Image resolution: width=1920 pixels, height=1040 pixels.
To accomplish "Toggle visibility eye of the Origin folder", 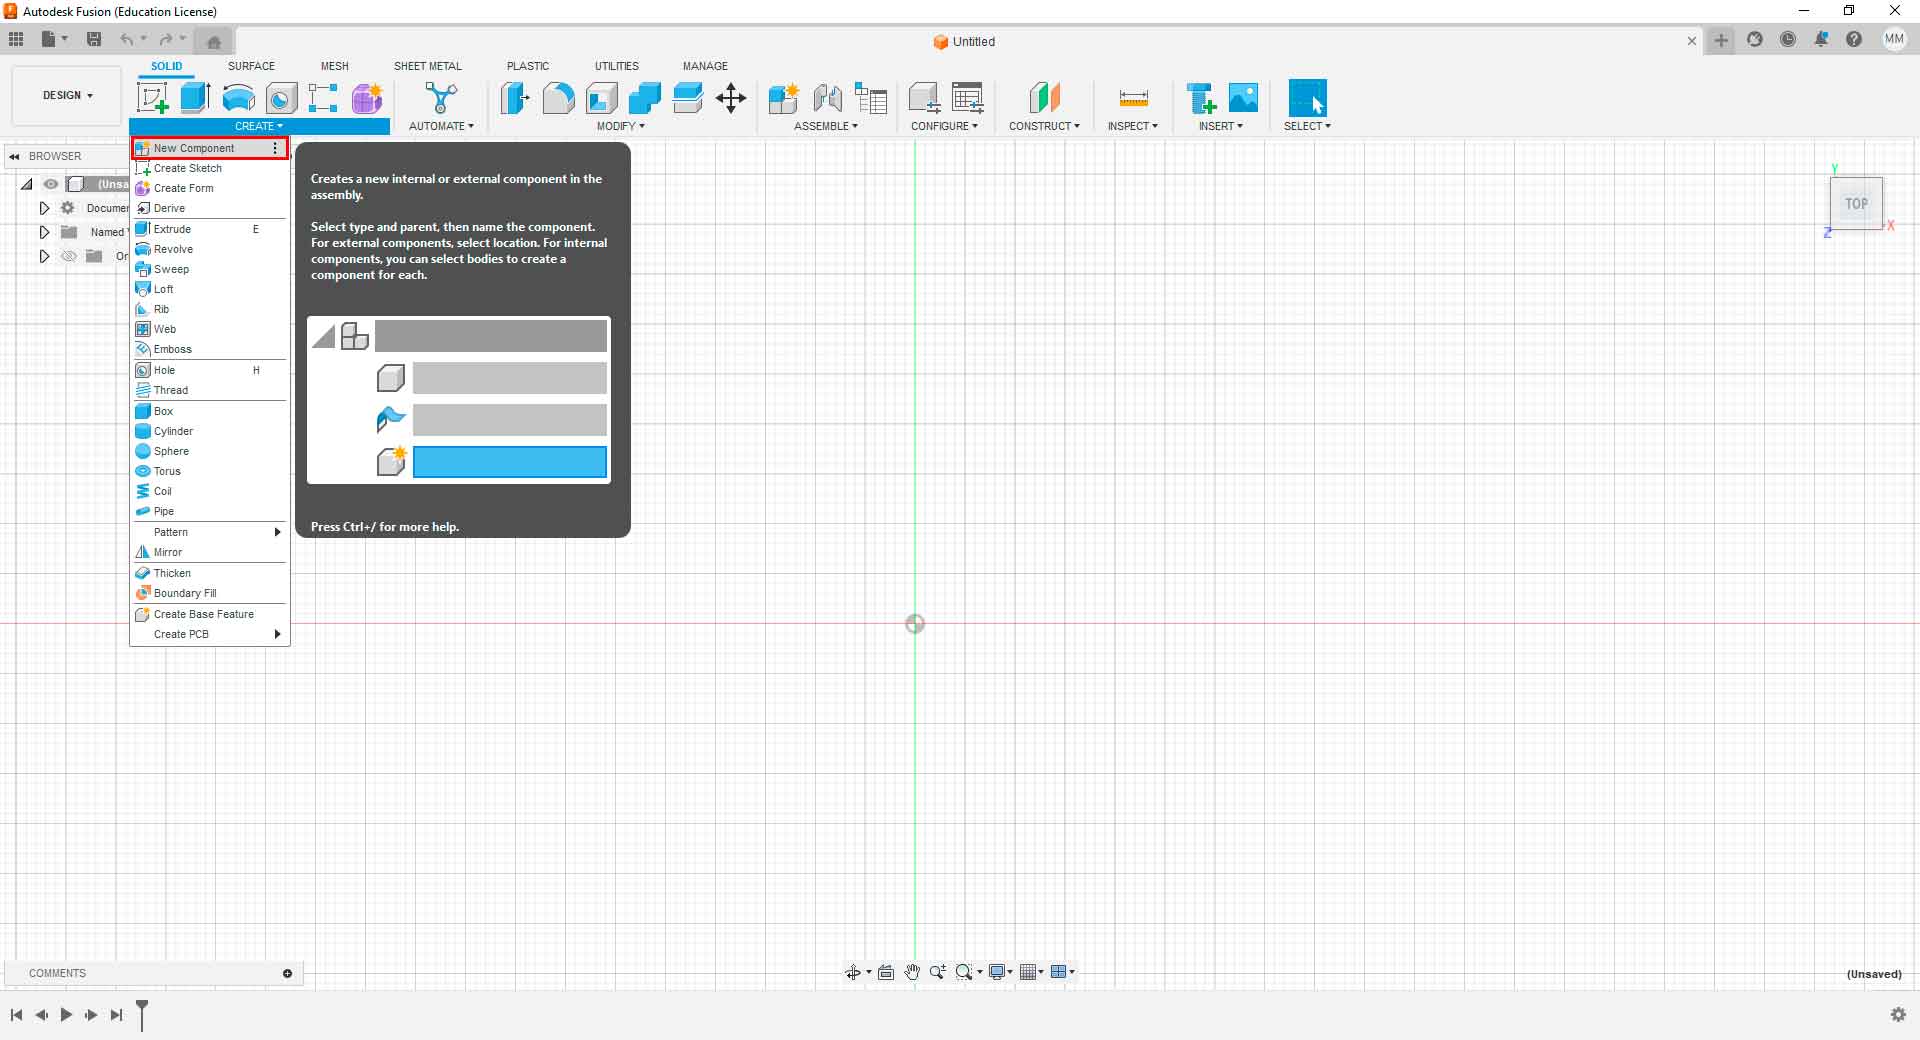I will 69,256.
